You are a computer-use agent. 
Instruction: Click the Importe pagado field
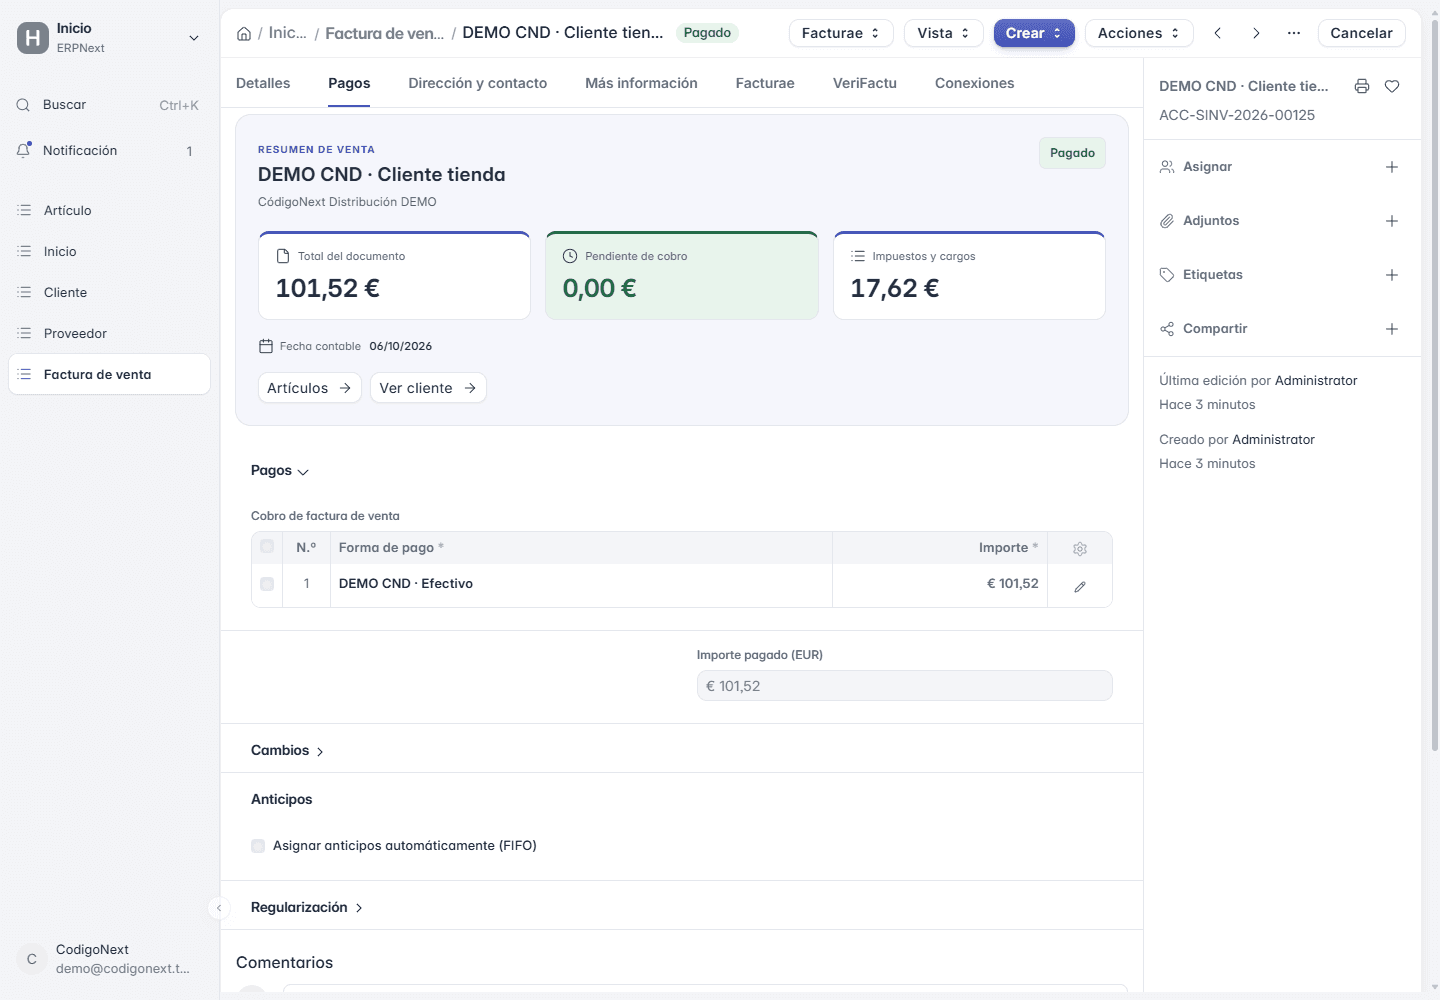[x=904, y=686]
